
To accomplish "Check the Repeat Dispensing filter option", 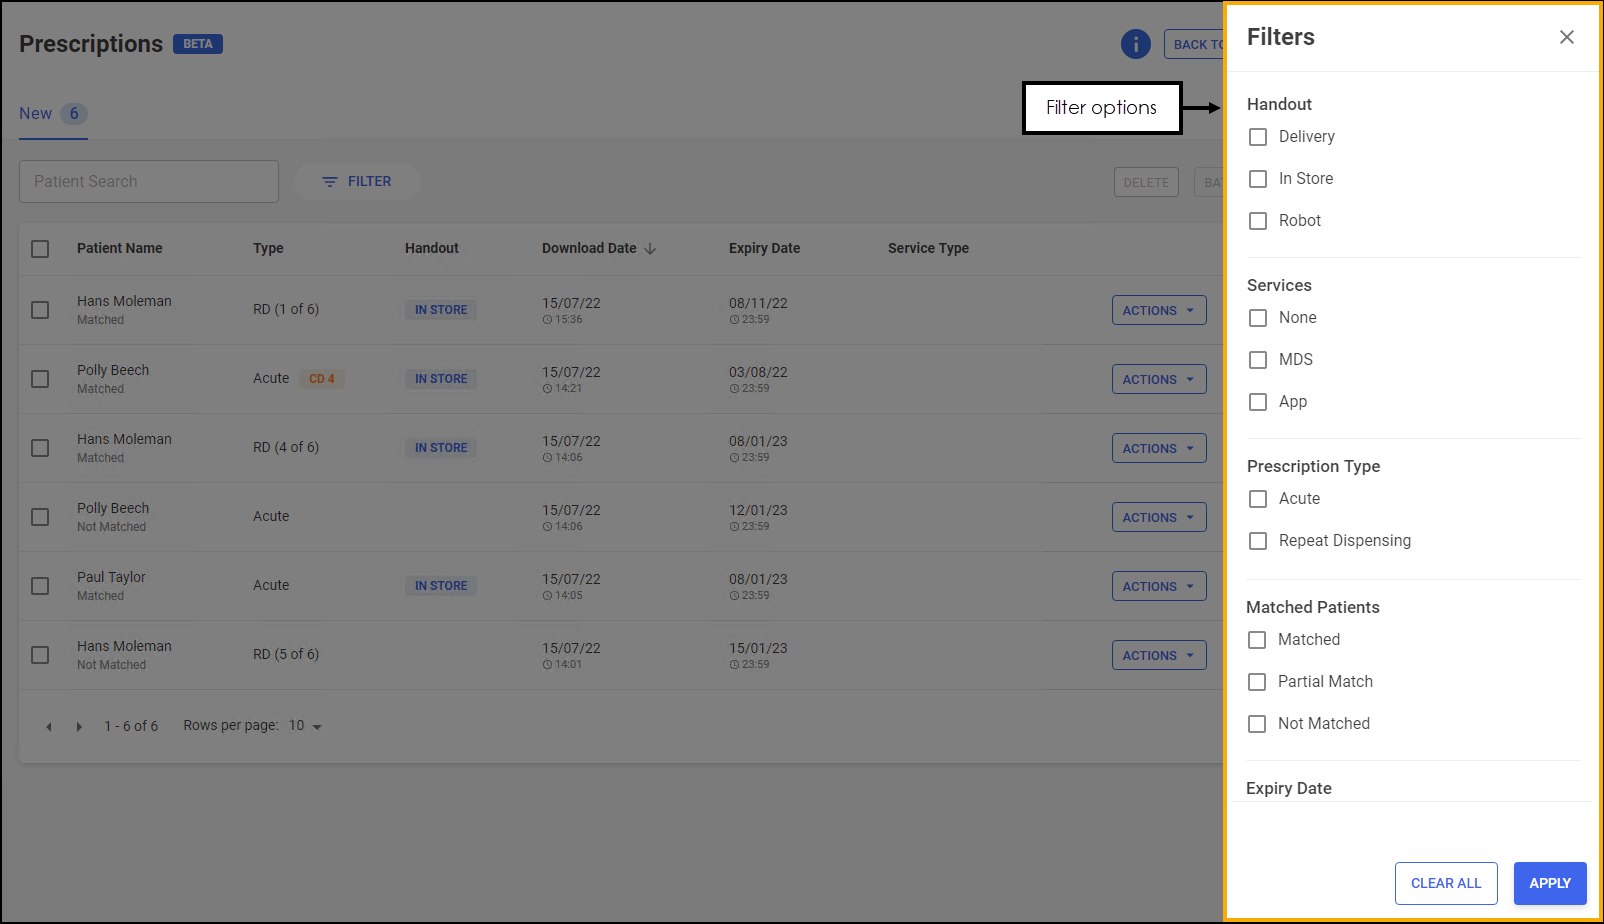I will tap(1258, 541).
